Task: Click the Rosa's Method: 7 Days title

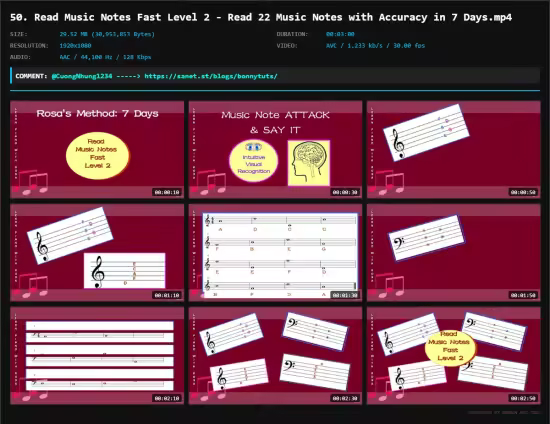Action: click(98, 113)
